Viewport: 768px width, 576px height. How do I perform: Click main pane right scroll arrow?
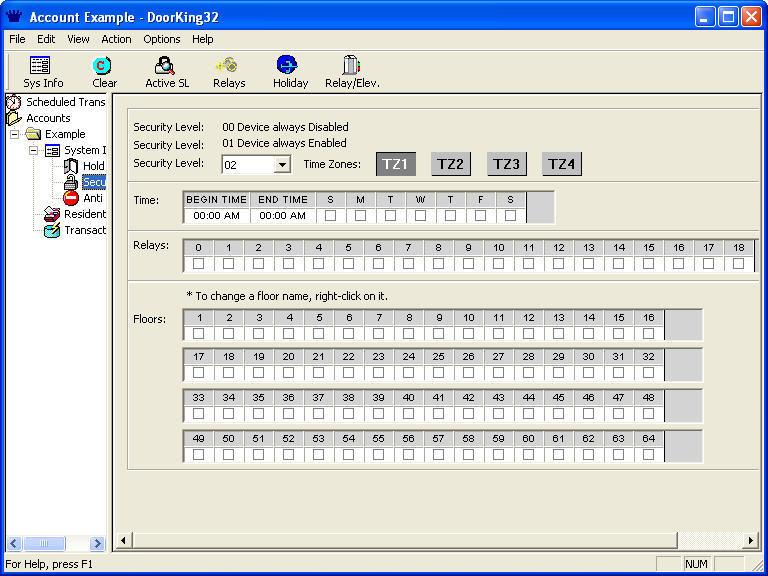(750, 541)
